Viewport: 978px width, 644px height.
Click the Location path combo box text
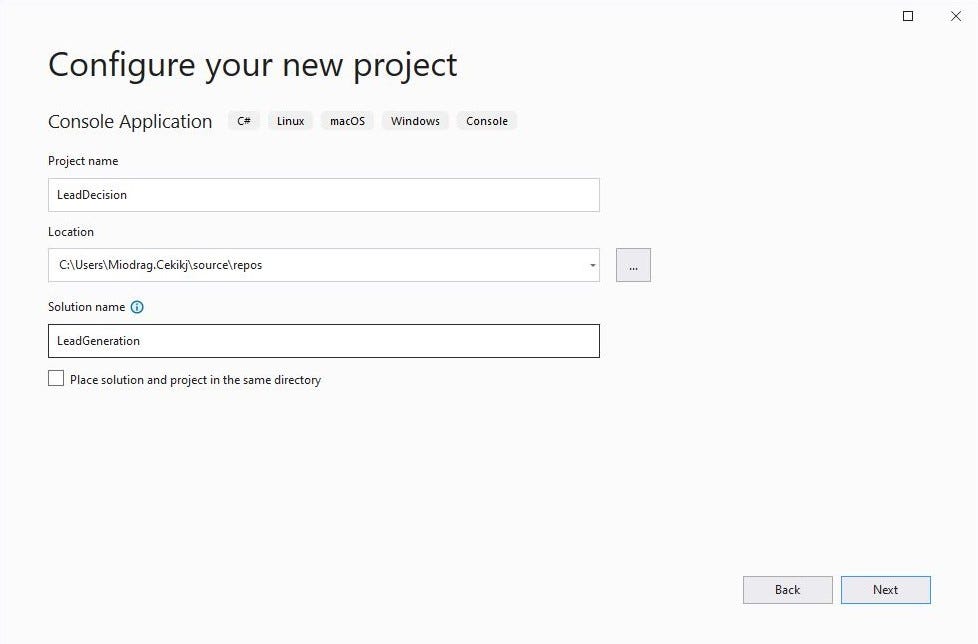click(300, 265)
